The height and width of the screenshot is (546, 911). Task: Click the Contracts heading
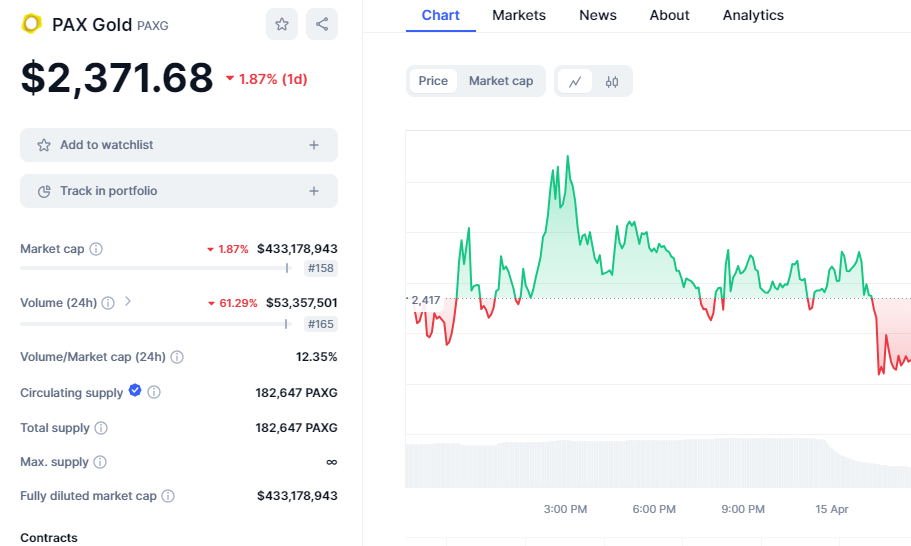49,538
